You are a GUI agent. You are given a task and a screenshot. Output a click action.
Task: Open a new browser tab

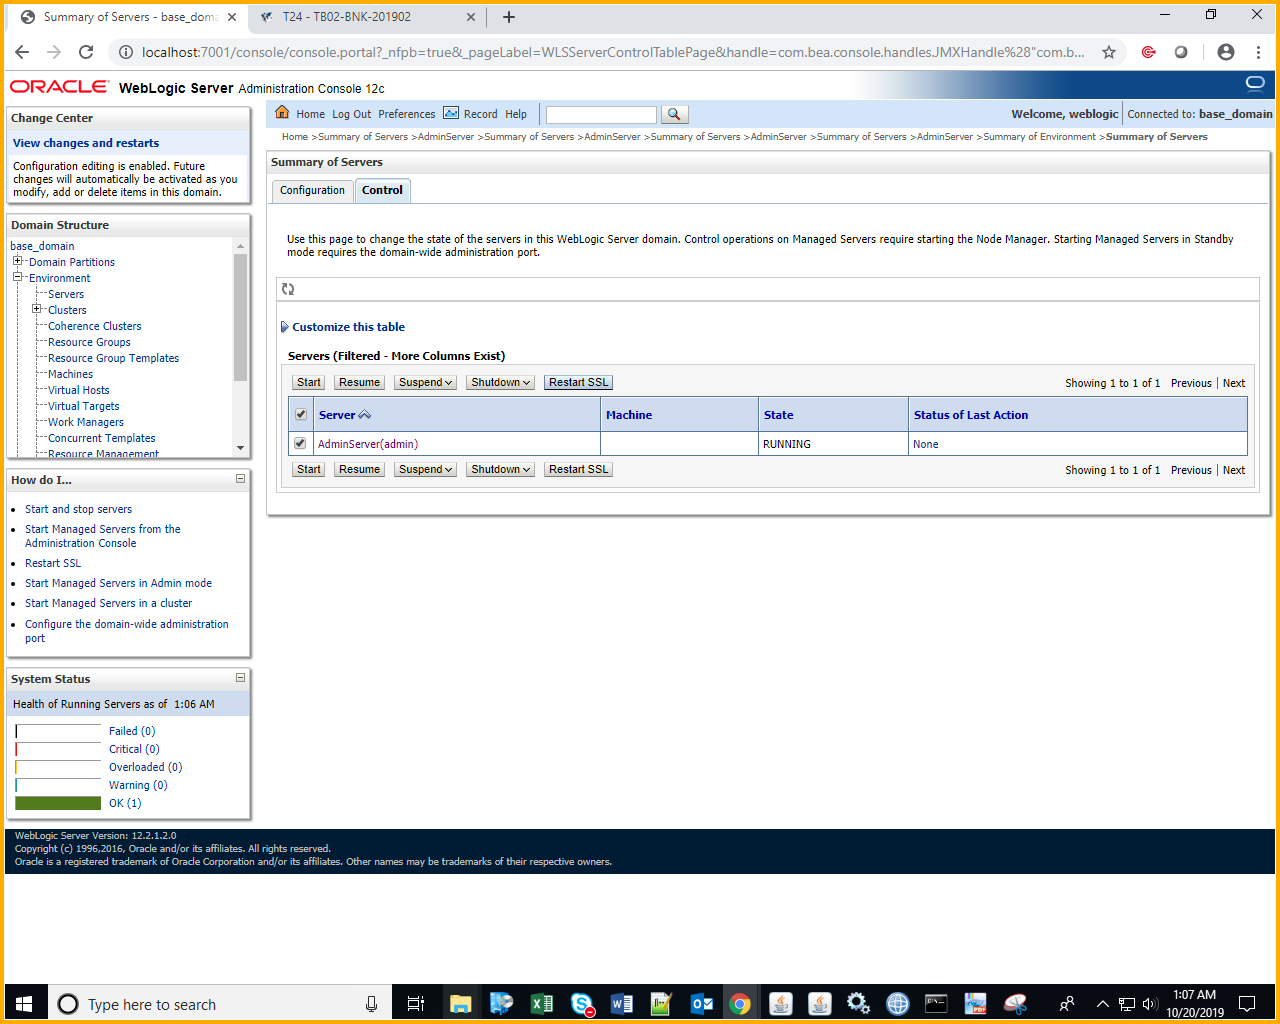[509, 17]
